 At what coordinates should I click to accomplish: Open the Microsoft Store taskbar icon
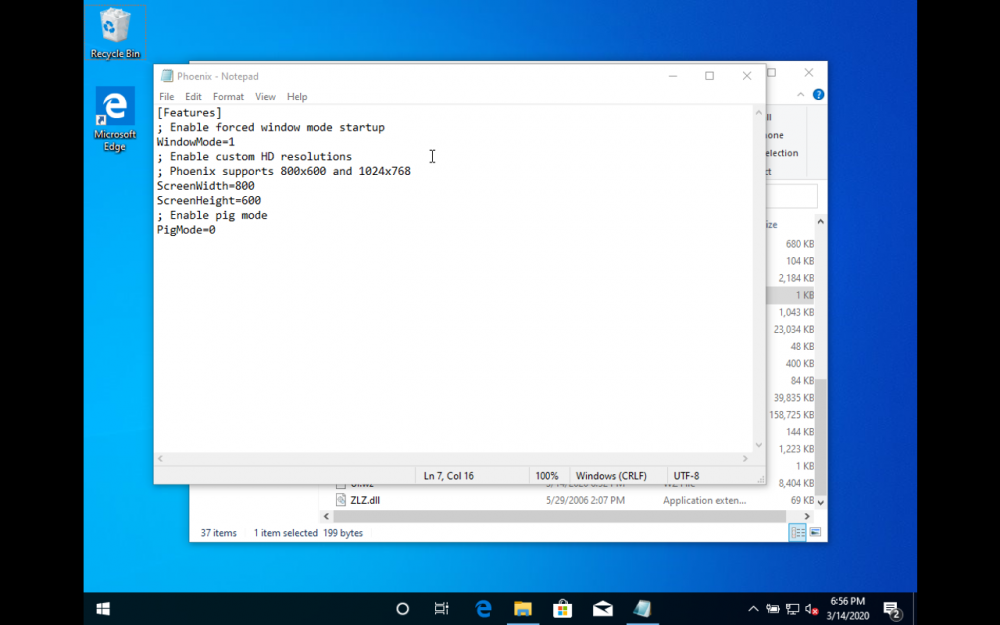pyautogui.click(x=562, y=608)
